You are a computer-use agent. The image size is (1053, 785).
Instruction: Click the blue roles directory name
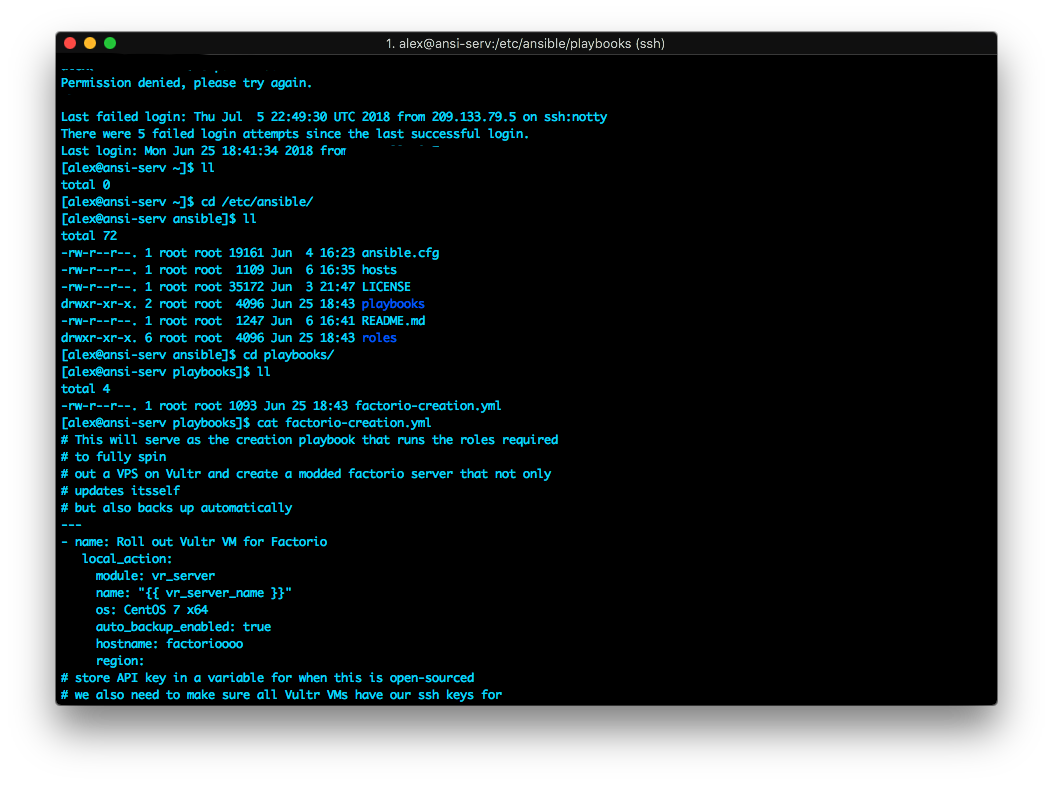point(379,338)
